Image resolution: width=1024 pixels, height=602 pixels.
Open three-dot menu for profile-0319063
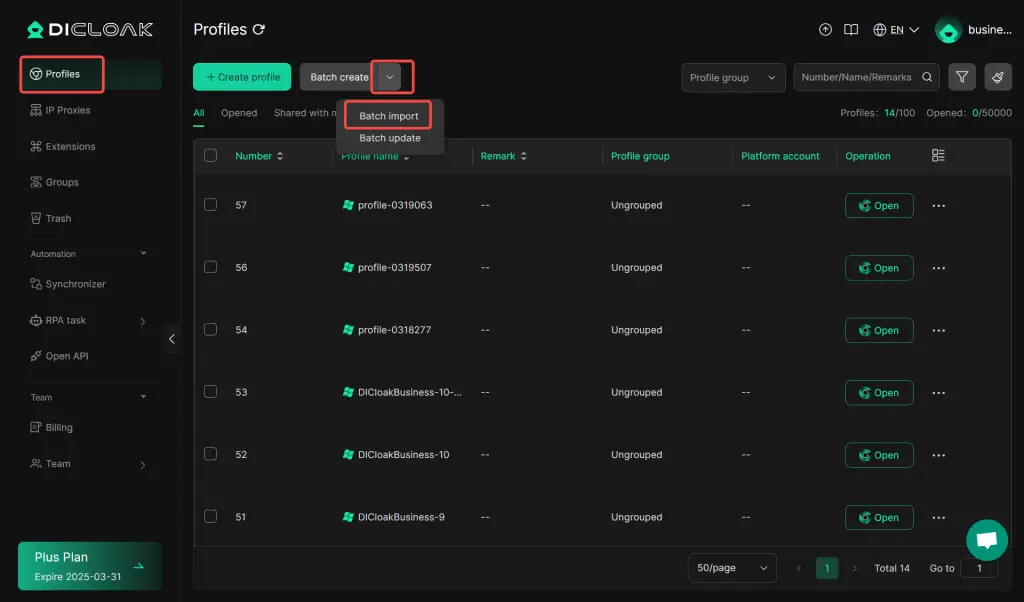(x=938, y=206)
